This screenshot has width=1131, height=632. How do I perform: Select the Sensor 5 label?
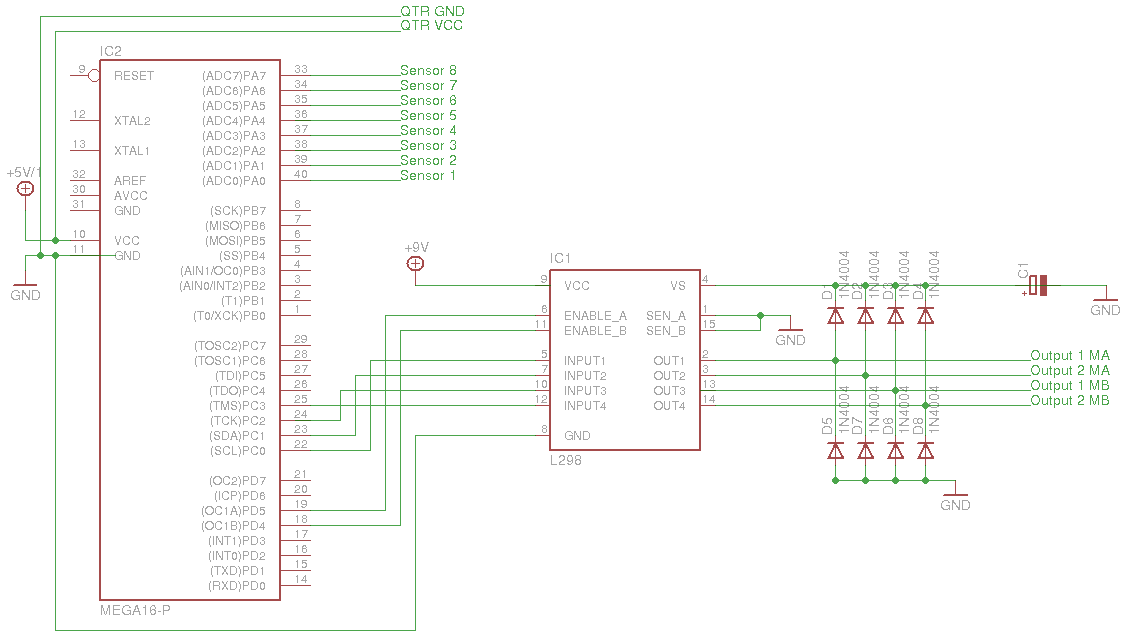coord(428,115)
